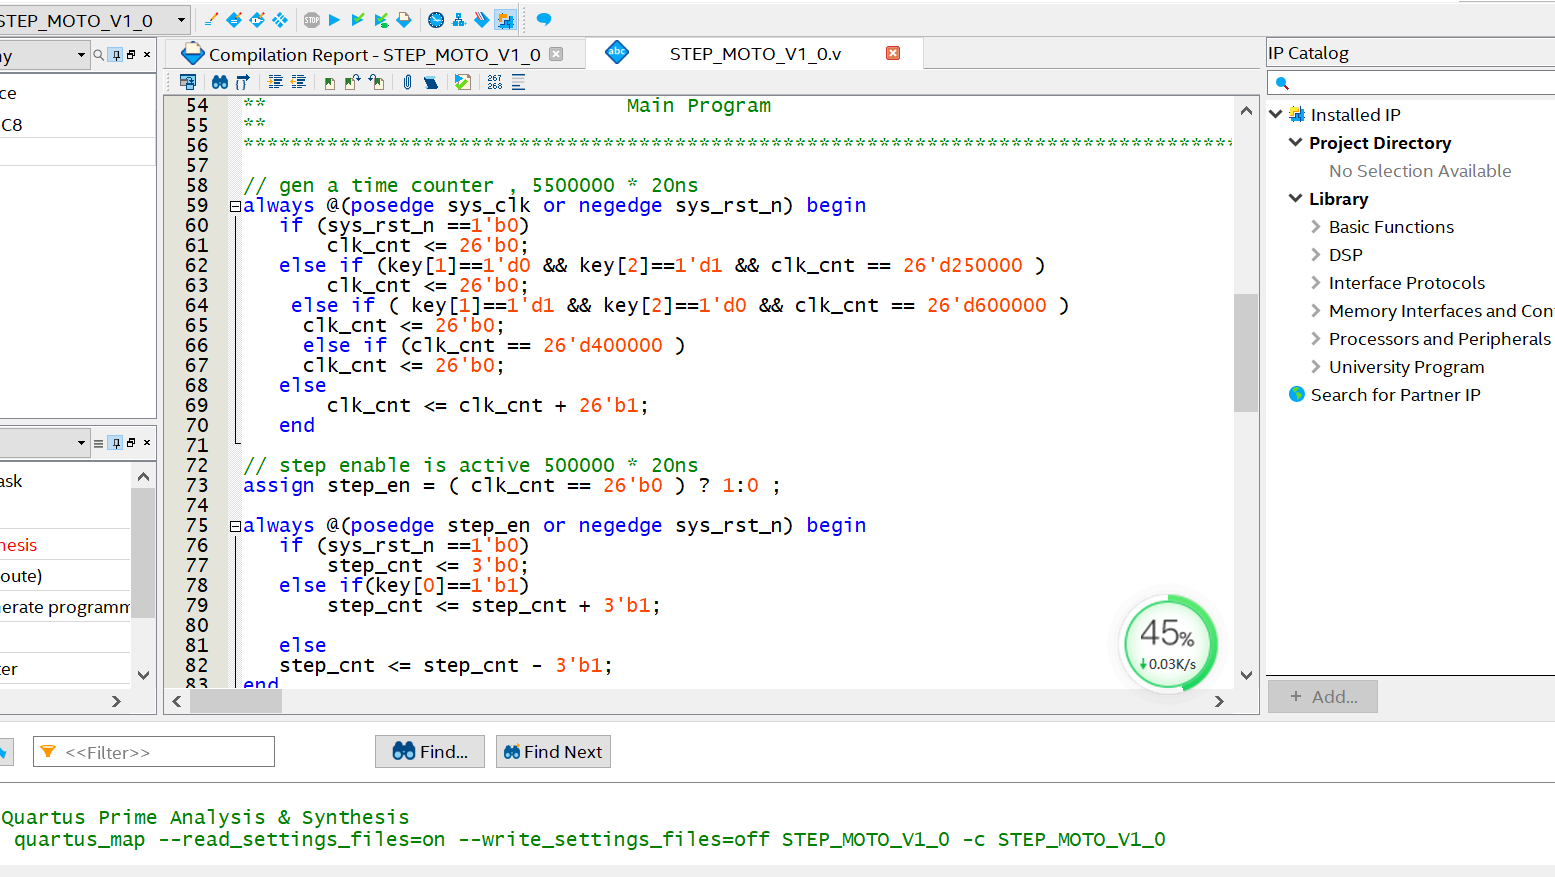Open the tasks panel dropdown
This screenshot has width=1555, height=877.
82,443
